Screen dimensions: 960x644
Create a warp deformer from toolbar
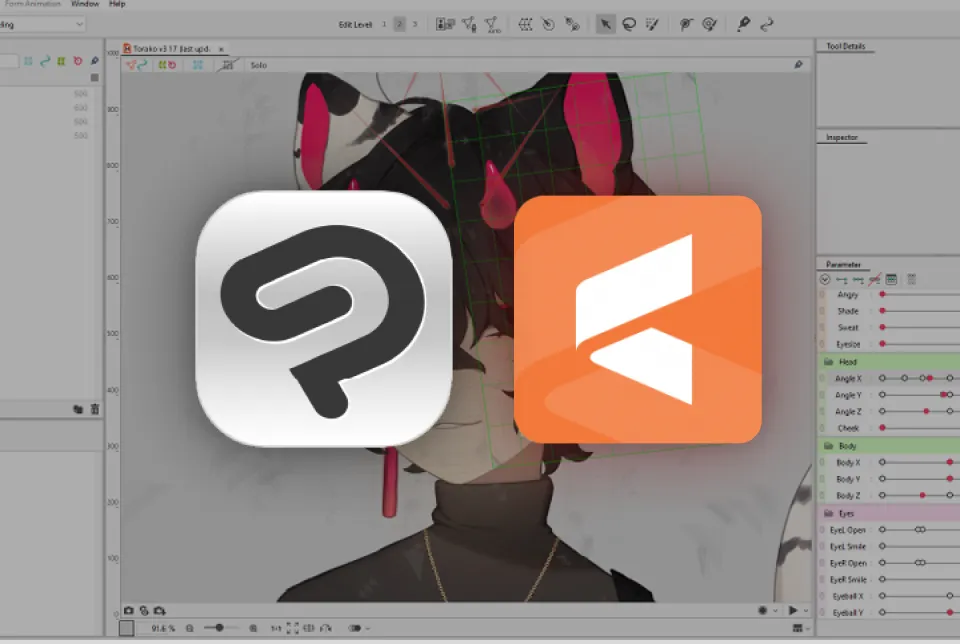[525, 24]
